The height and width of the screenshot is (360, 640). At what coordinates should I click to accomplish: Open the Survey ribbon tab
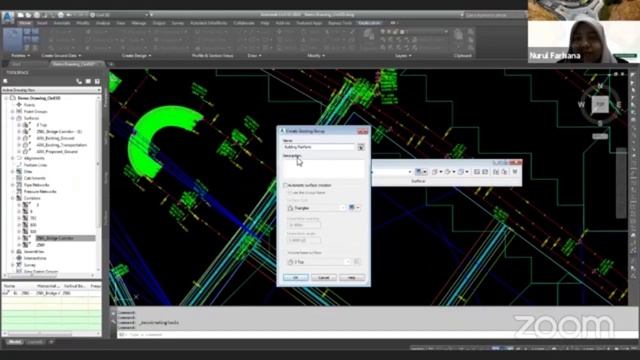(178, 23)
